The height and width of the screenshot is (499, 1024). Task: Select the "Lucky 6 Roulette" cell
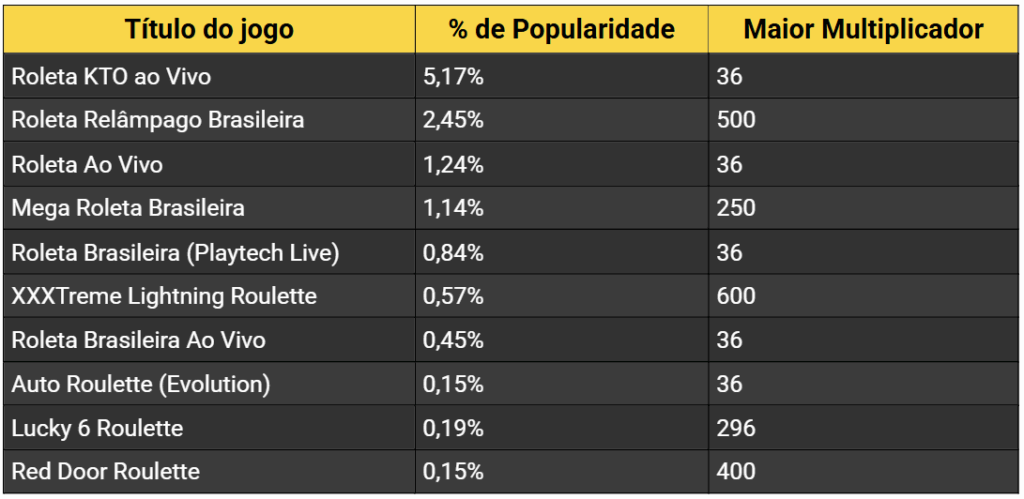coord(98,428)
